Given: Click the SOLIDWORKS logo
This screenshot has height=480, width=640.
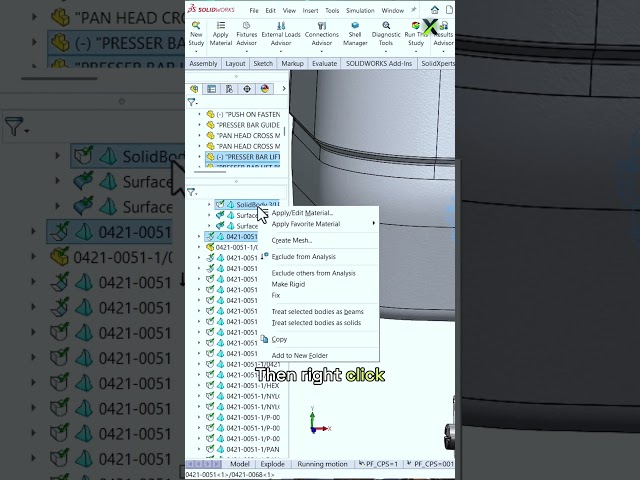Looking at the screenshot, I should [211, 10].
